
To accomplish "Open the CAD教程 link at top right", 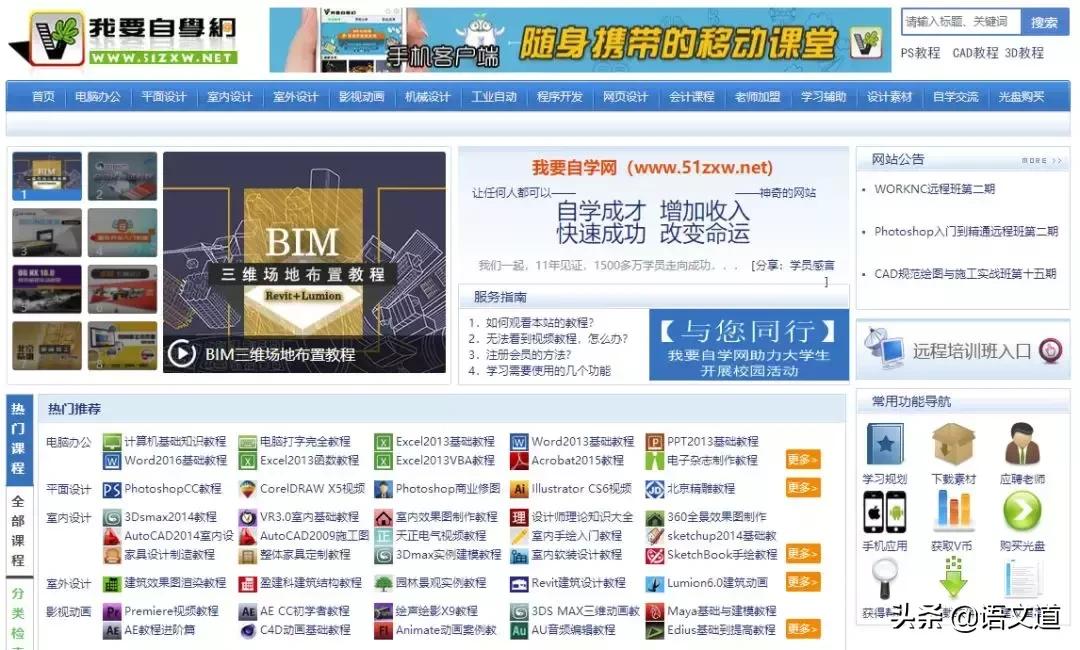I will coord(976,54).
